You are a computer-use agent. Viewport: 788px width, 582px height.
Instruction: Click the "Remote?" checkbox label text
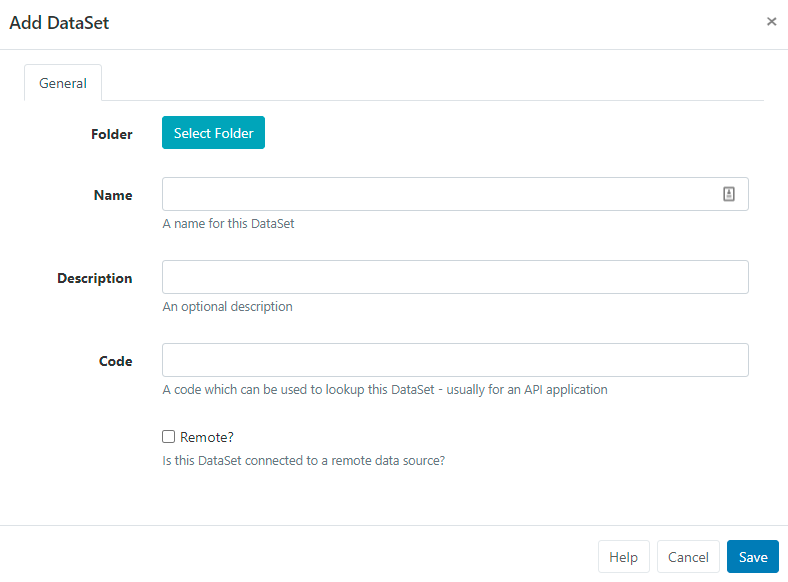(206, 437)
